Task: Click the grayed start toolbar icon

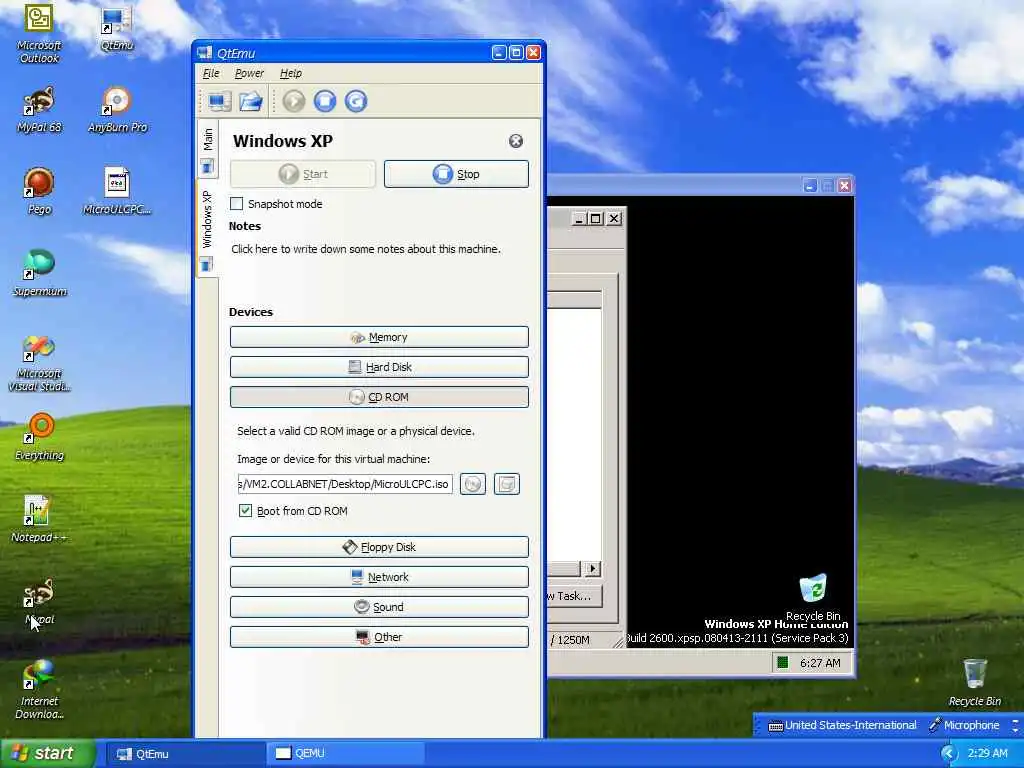Action: point(294,101)
